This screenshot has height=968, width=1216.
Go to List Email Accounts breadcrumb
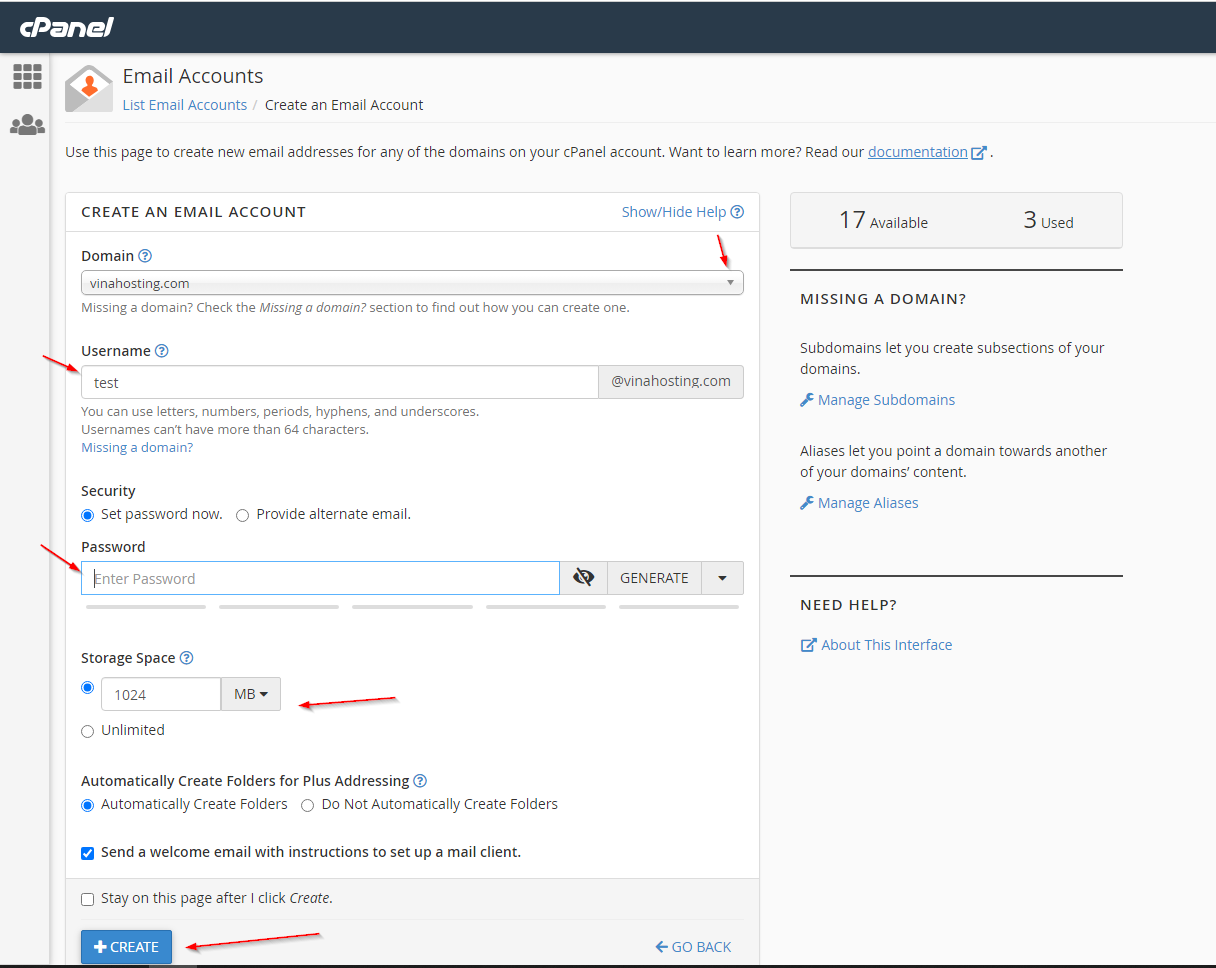point(184,105)
